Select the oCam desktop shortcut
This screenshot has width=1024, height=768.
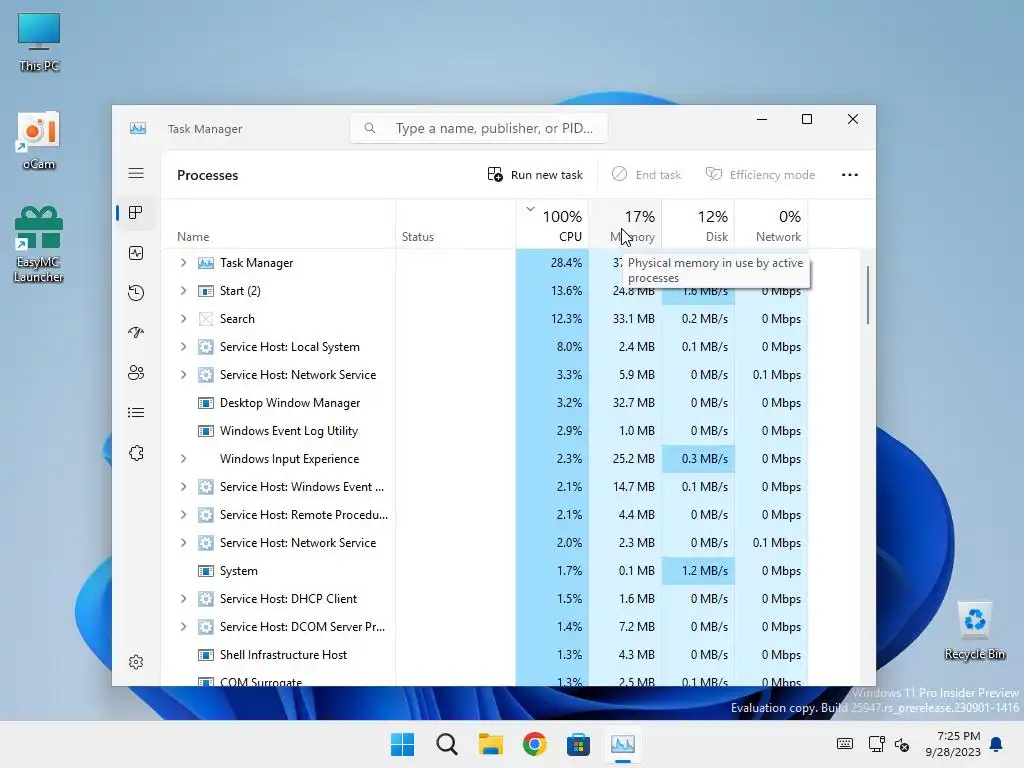(39, 140)
